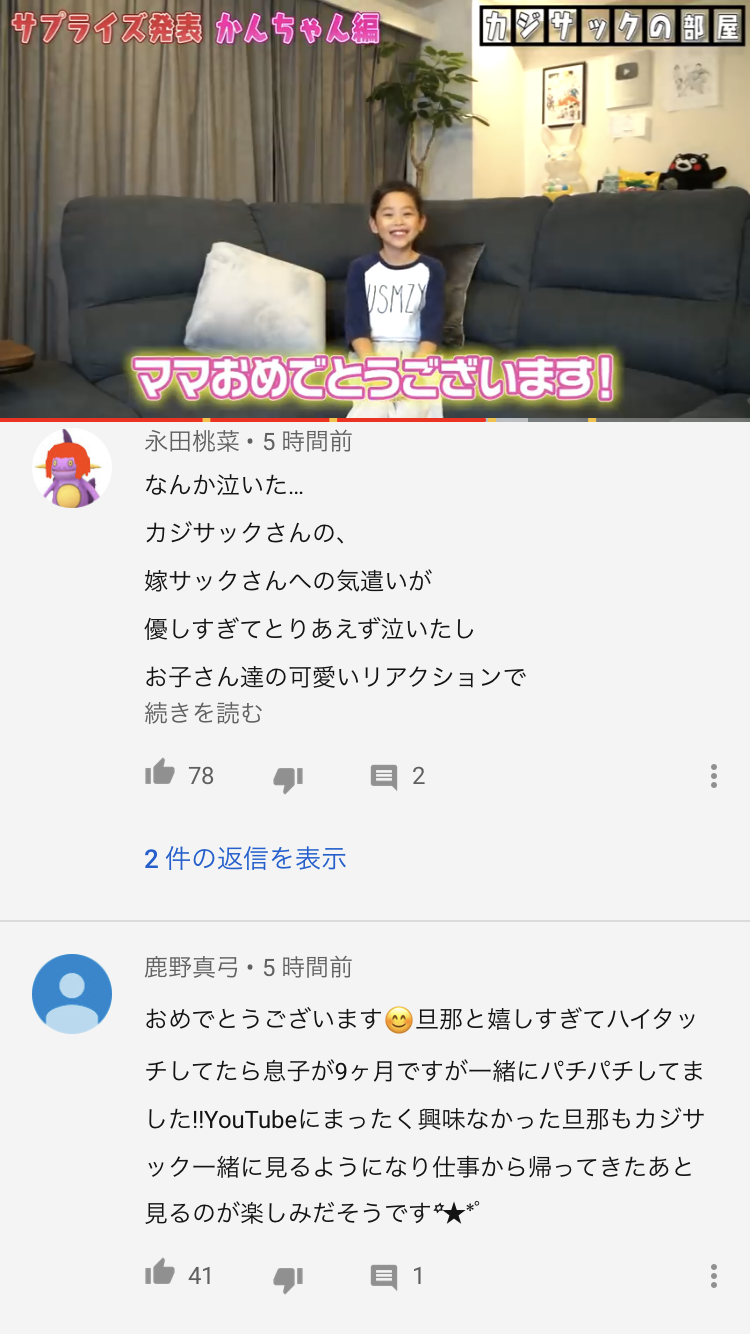
Task: Expand comment with 続きを読む
Action: pyautogui.click(x=204, y=713)
